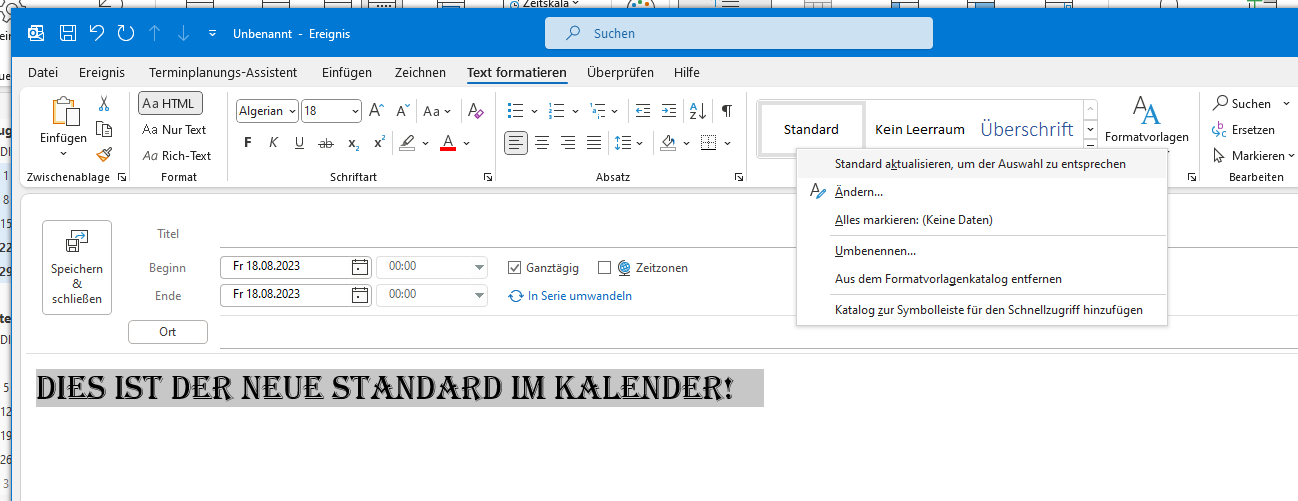
Task: Select 'Ändern...' in context menu
Action: pos(982,191)
